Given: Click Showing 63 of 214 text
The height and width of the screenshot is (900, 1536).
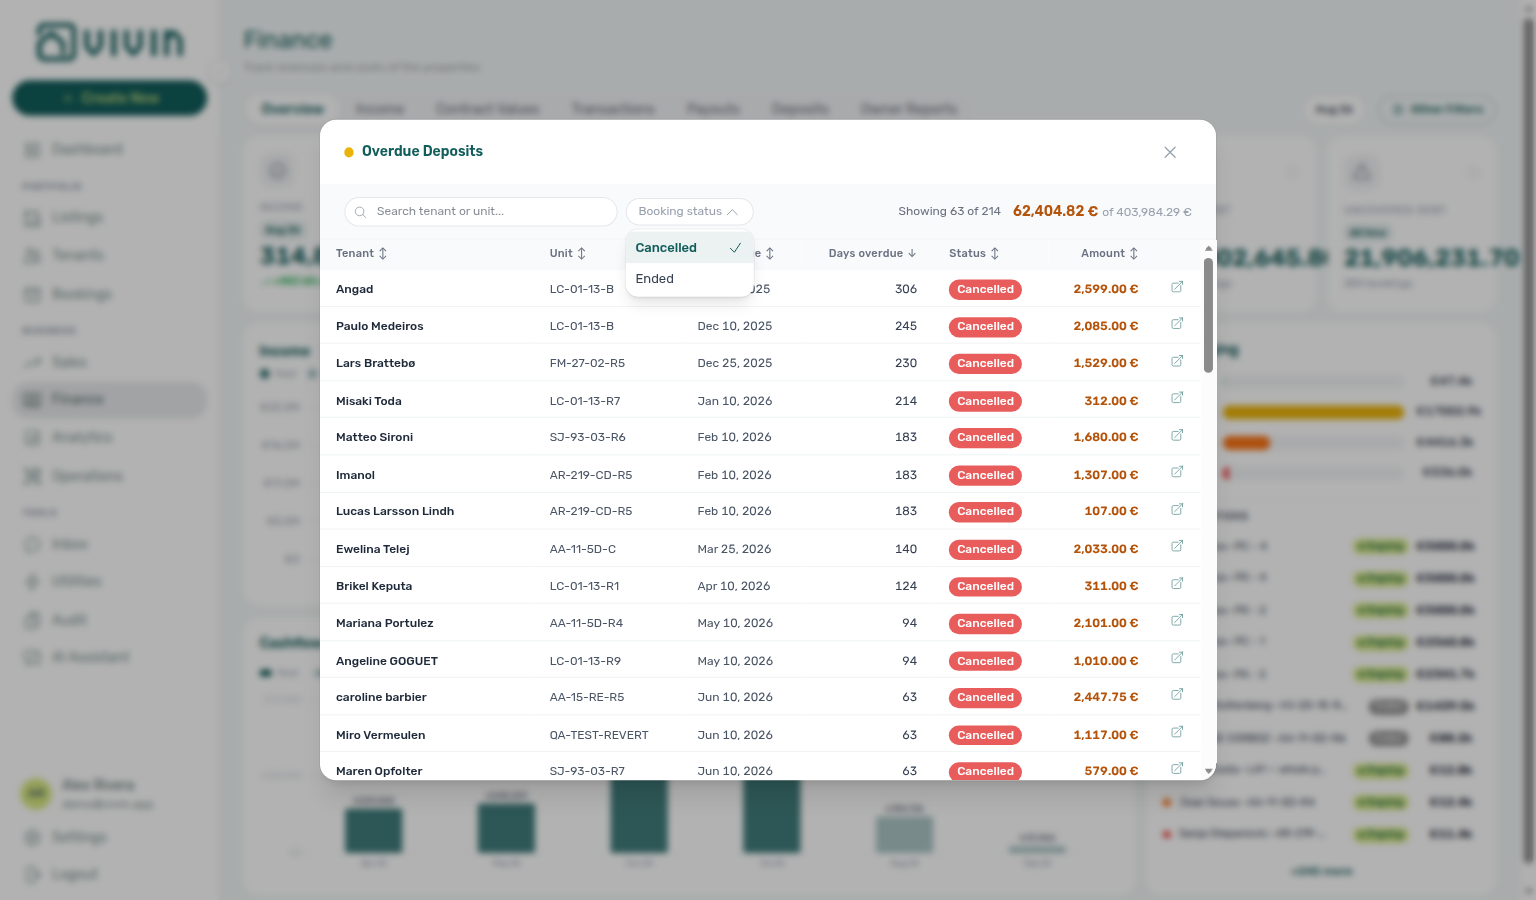Looking at the screenshot, I should [x=949, y=212].
